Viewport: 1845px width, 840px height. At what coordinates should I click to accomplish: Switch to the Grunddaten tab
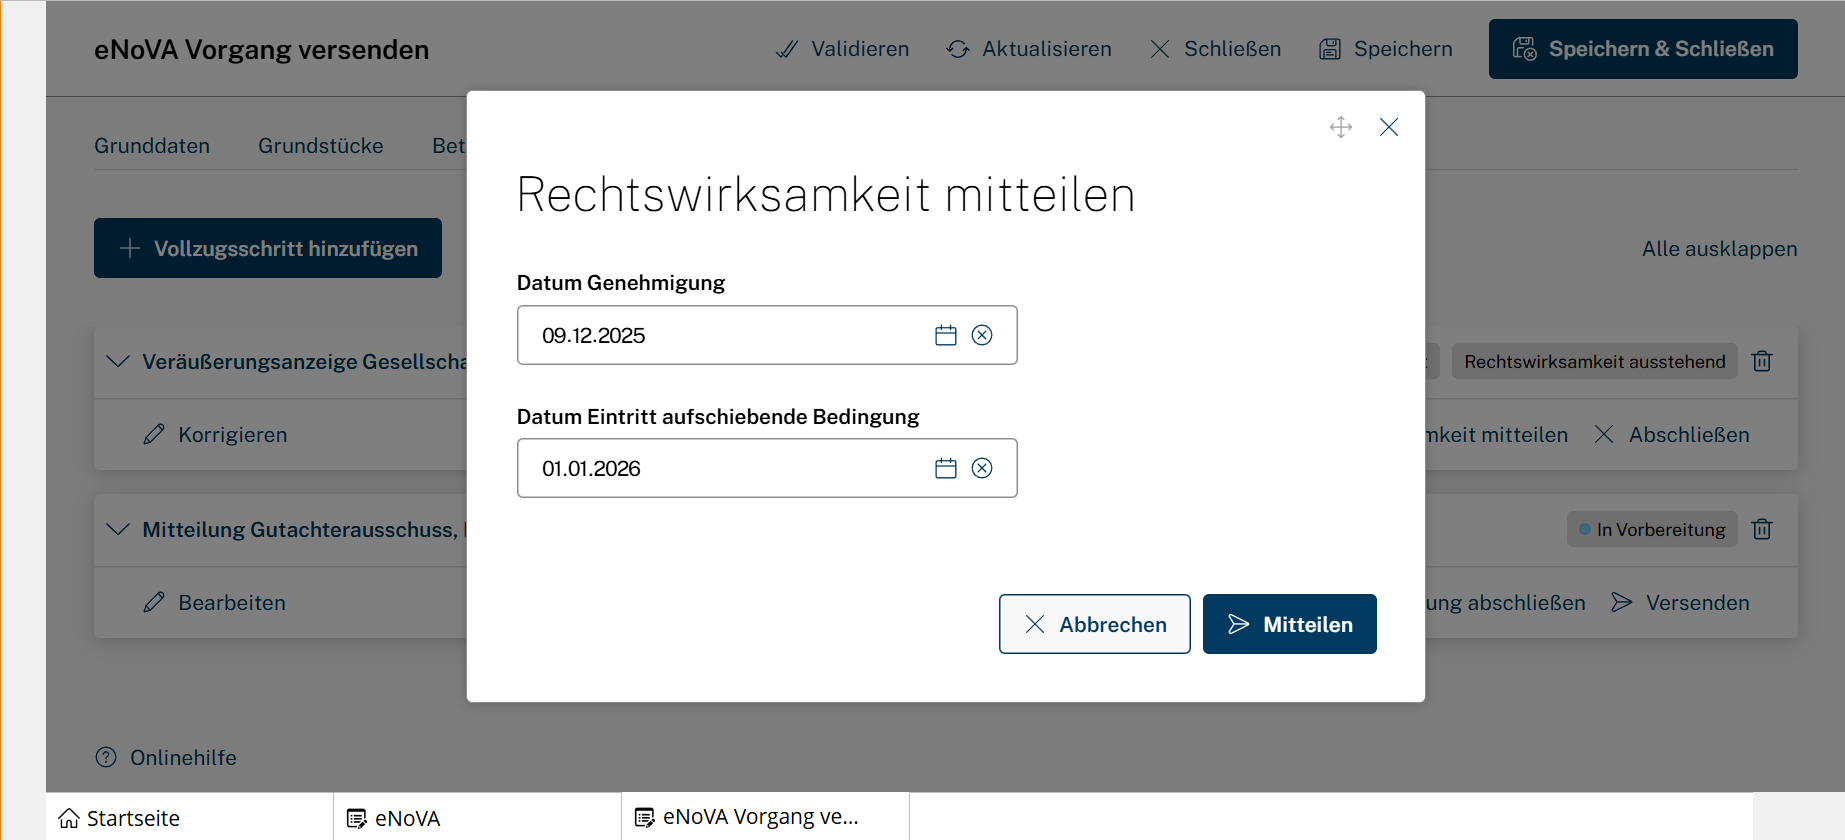152,146
